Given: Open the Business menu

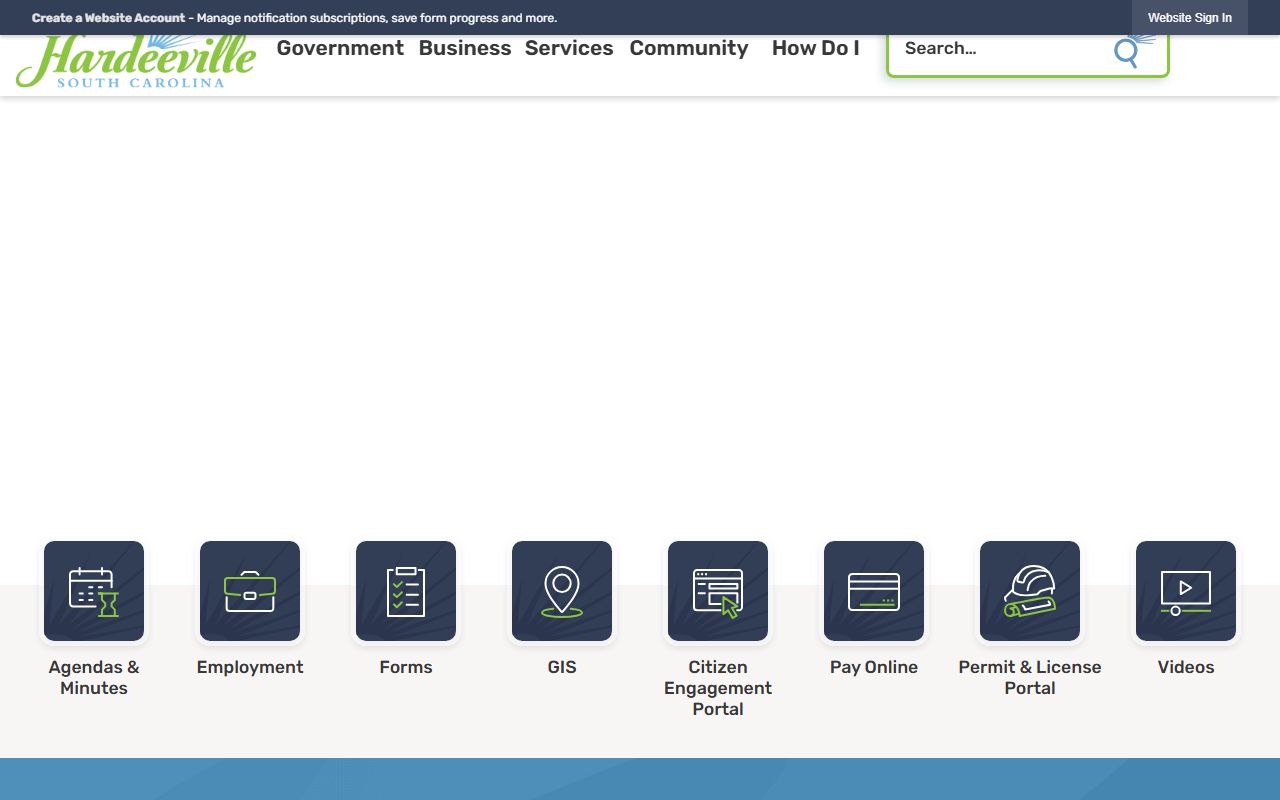Looking at the screenshot, I should pyautogui.click(x=465, y=48).
